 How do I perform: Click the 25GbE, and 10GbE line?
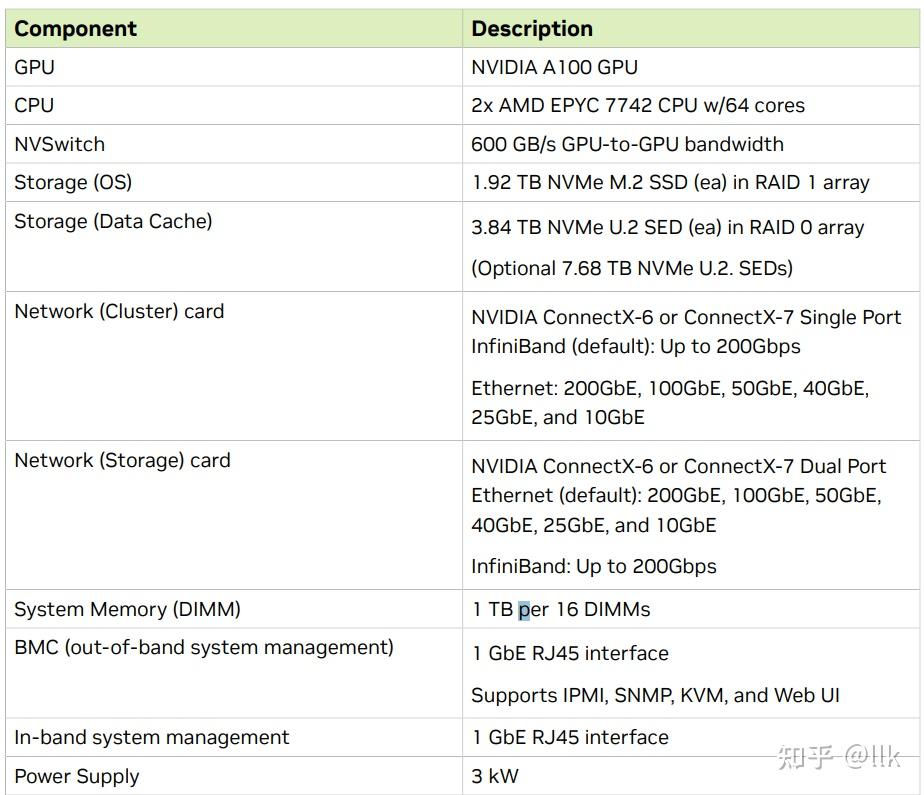coord(557,417)
